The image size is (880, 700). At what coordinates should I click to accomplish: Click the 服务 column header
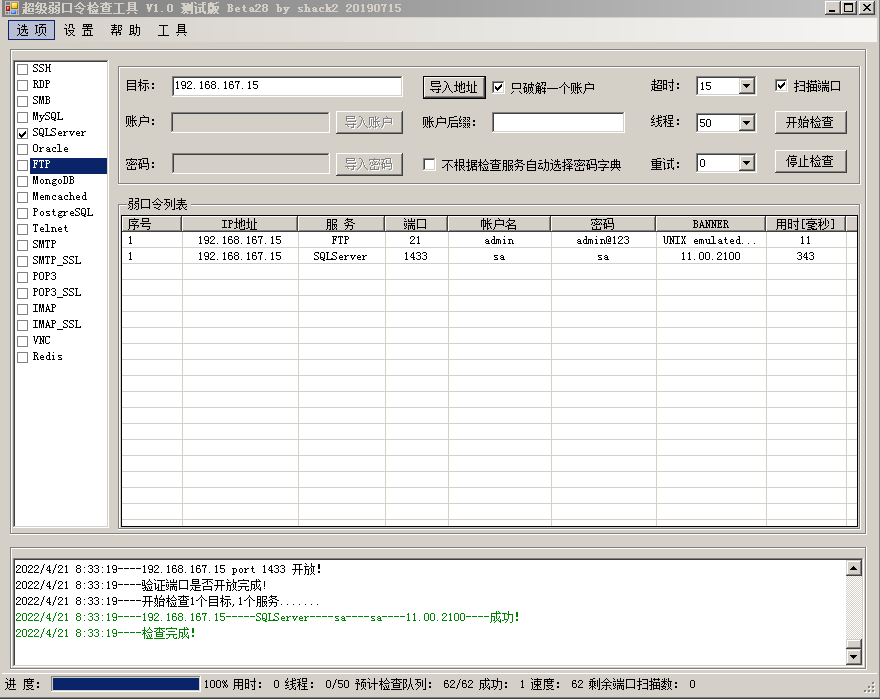[x=341, y=224]
